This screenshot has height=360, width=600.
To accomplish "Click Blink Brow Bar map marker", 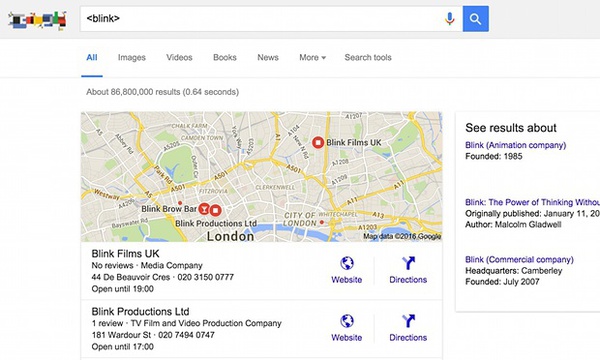I will click(204, 209).
